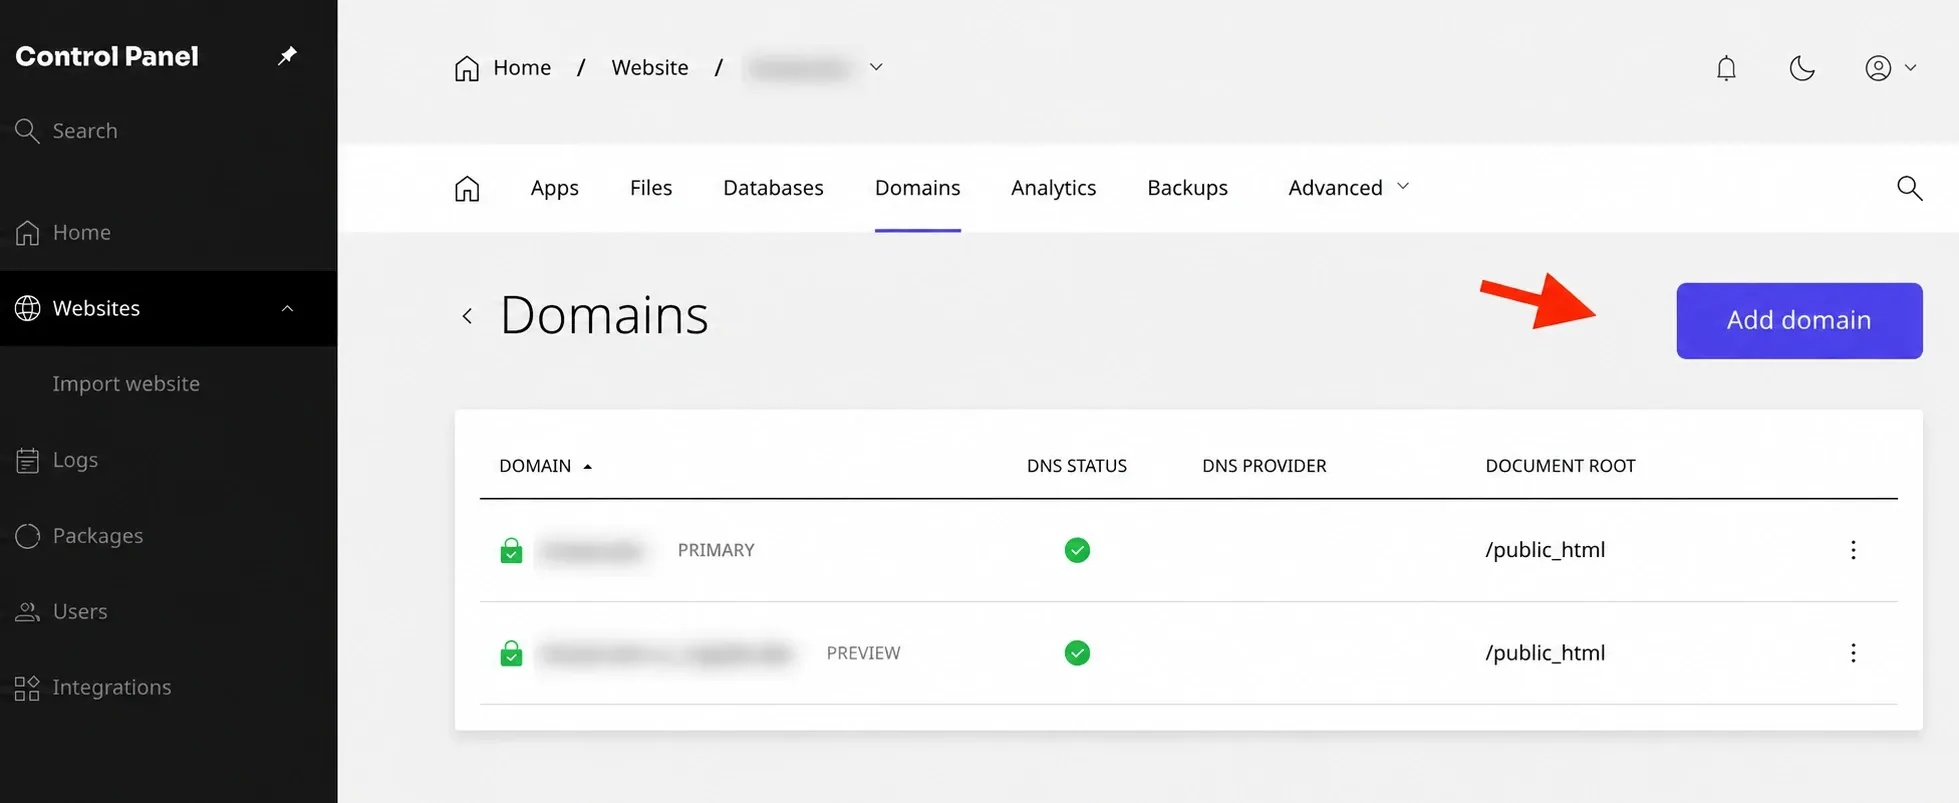Toggle dark mode moon icon
The image size is (1959, 803).
pos(1802,68)
